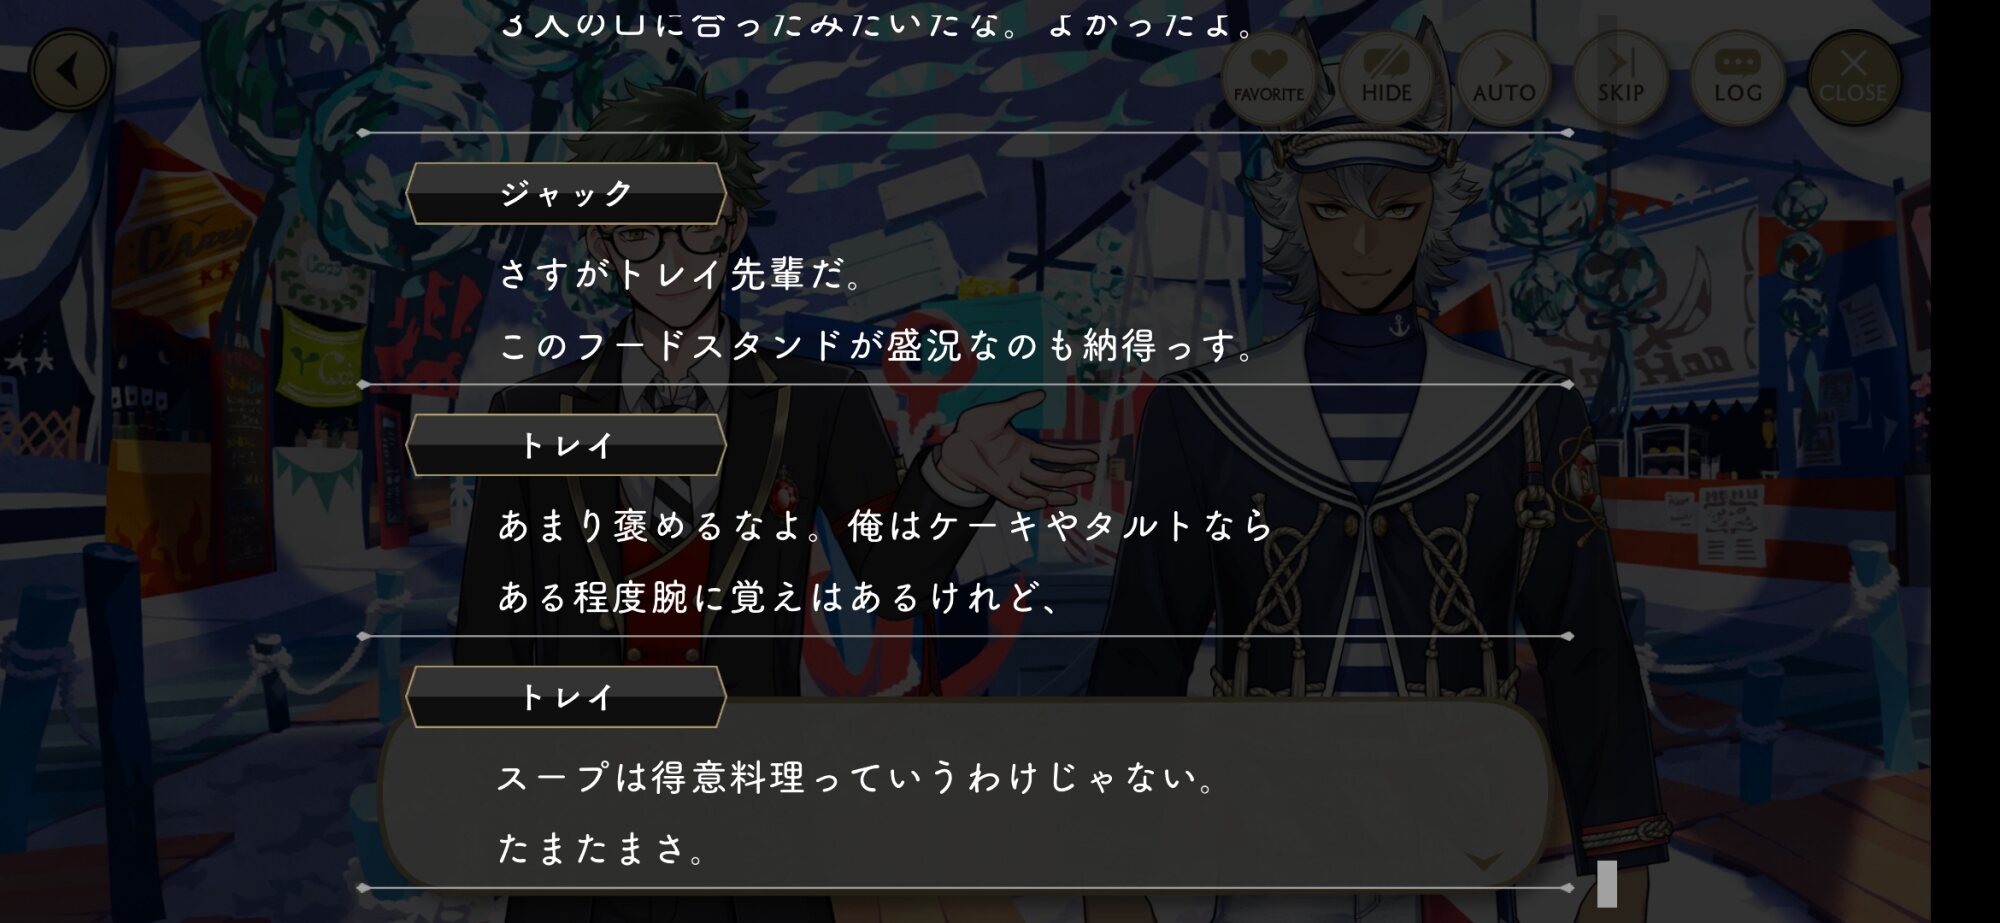Tap the back arrow button
This screenshot has width=2000, height=923.
[x=69, y=71]
